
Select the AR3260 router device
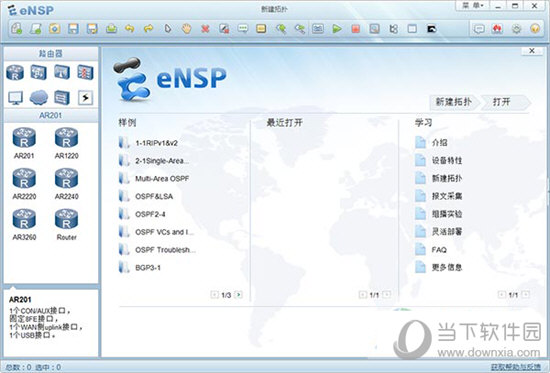coord(24,225)
